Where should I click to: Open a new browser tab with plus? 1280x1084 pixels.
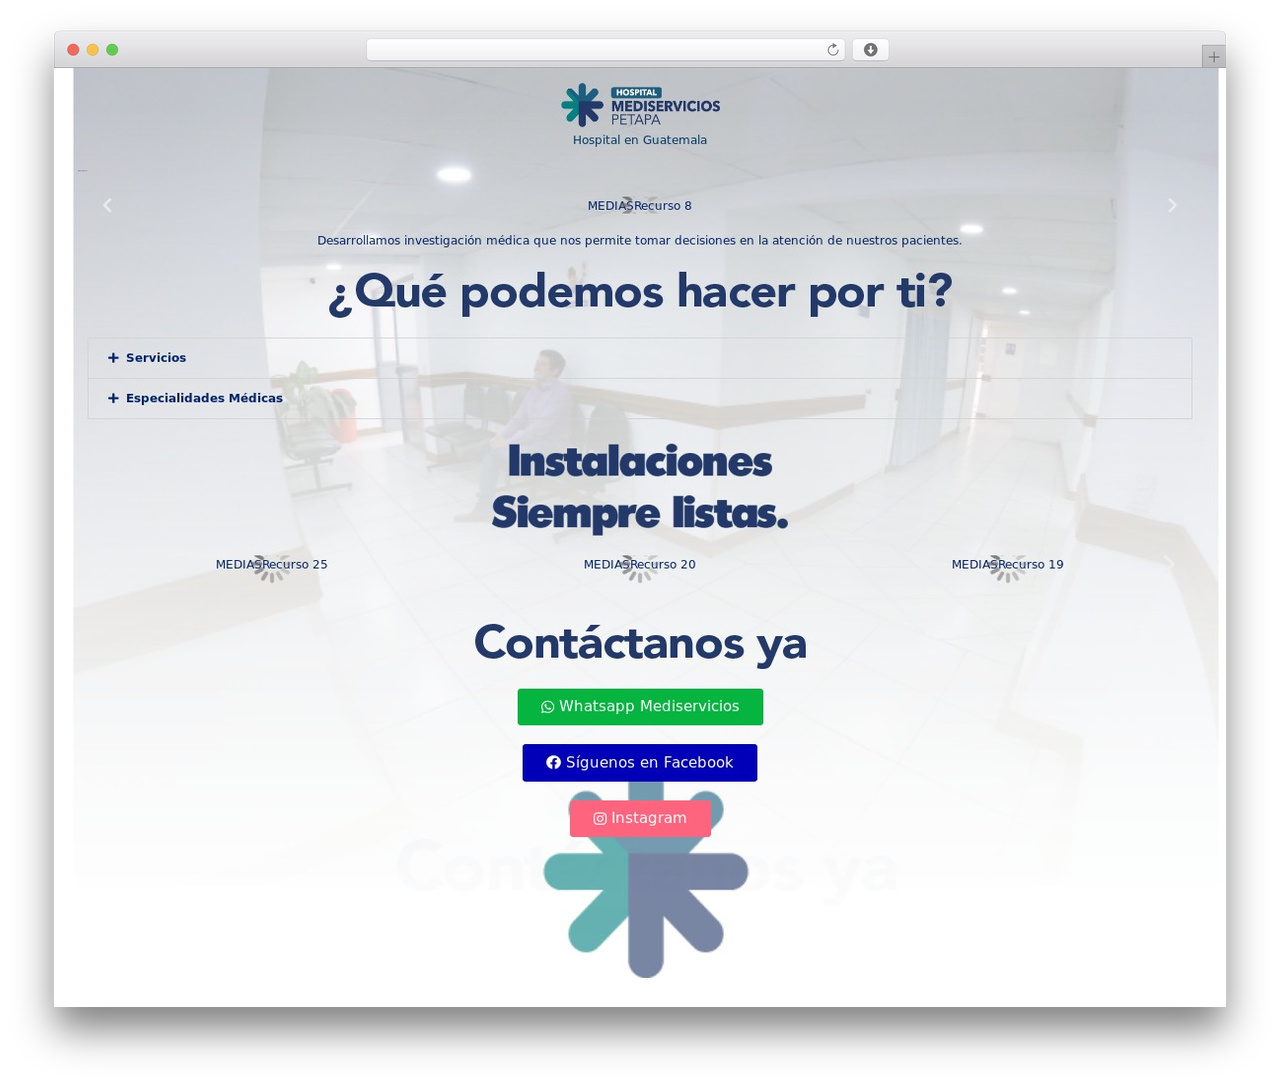pos(1213,57)
